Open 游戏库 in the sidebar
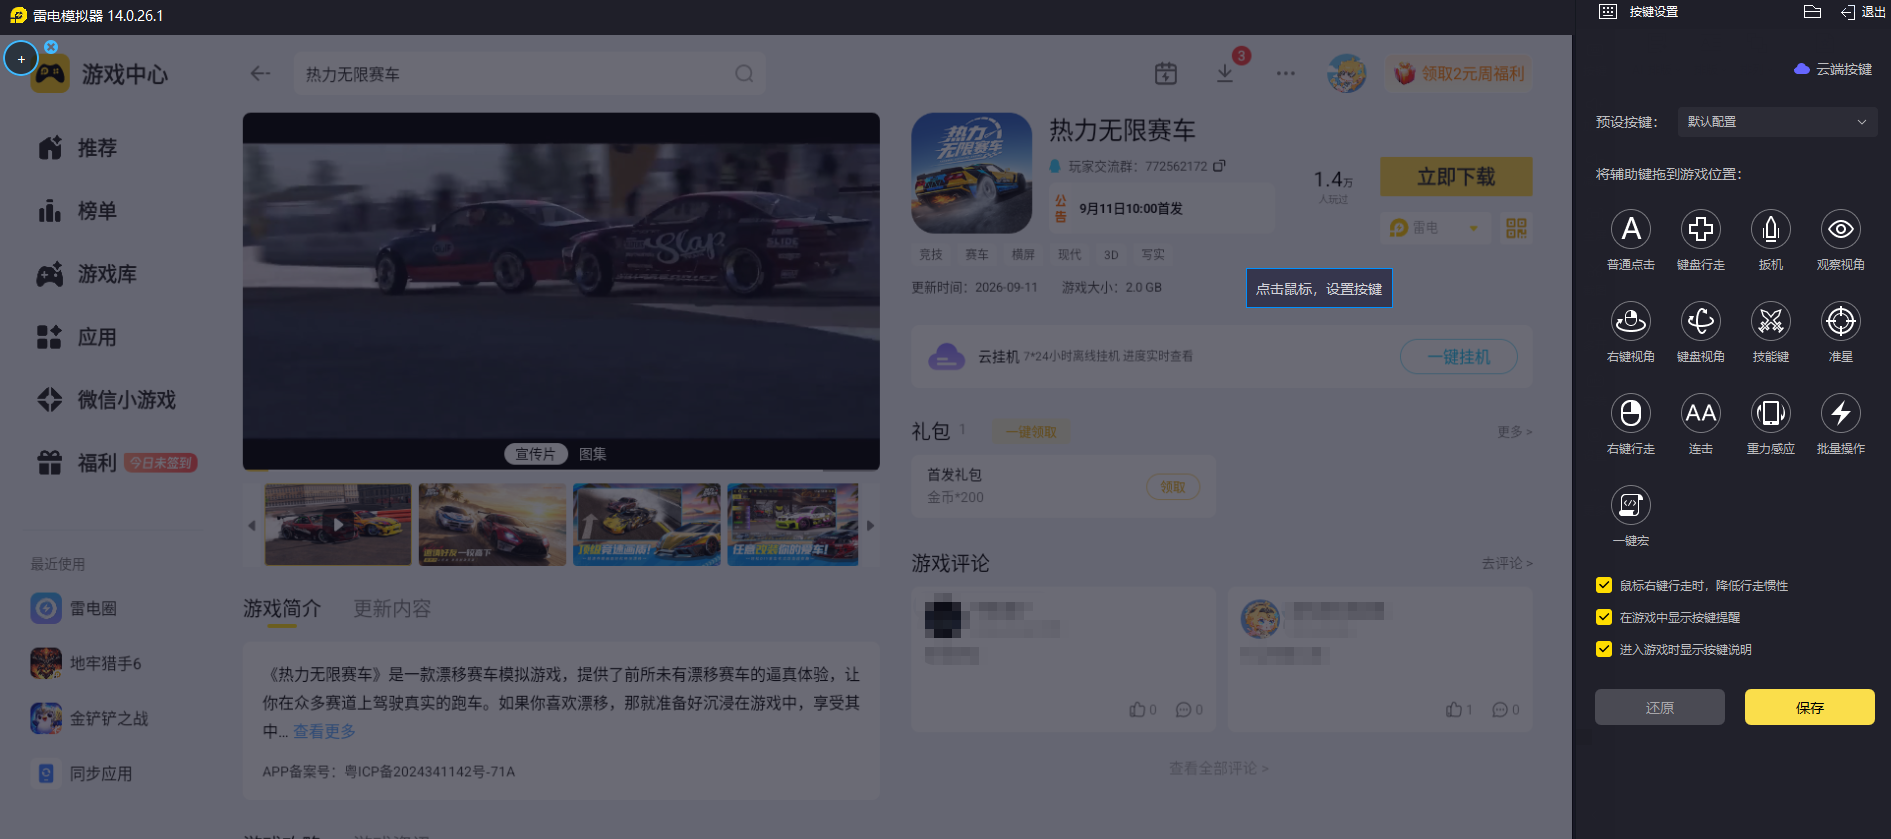Image resolution: width=1891 pixels, height=839 pixels. pyautogui.click(x=107, y=274)
